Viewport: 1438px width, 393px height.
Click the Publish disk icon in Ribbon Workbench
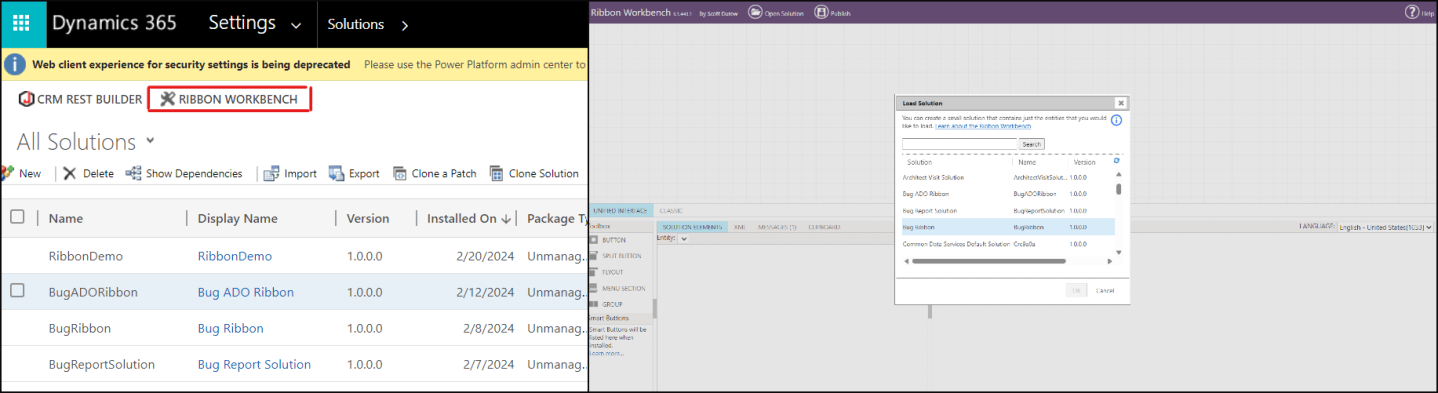[x=821, y=13]
